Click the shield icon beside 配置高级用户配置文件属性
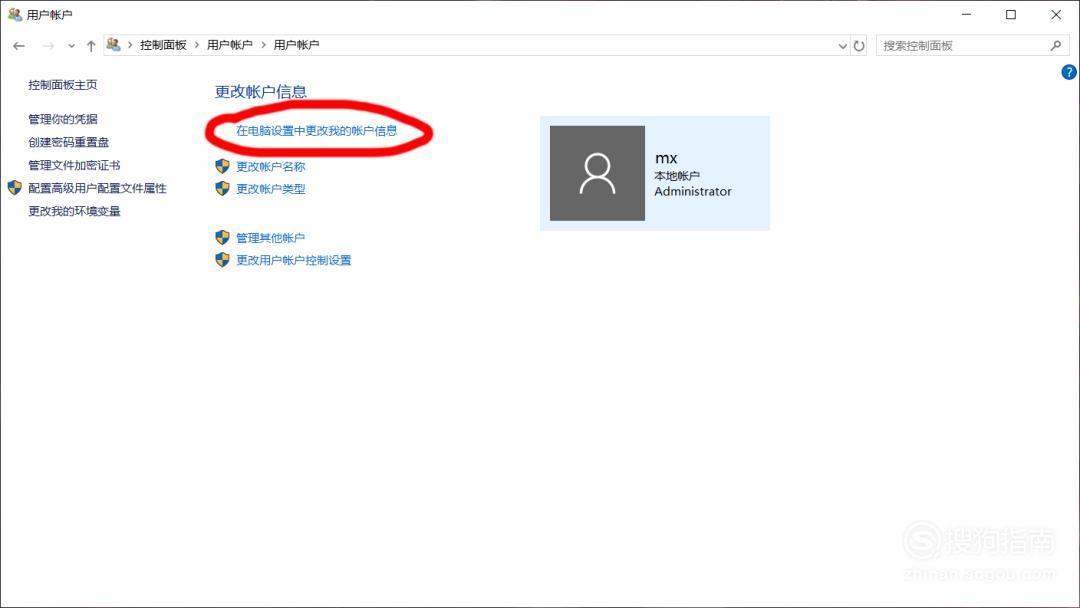 tap(14, 187)
